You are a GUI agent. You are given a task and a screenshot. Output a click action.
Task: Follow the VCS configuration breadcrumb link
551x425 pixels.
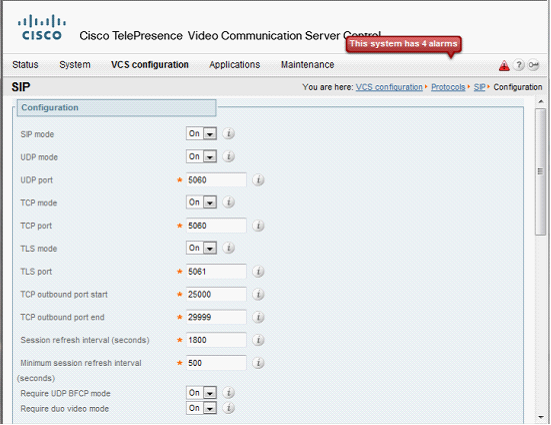389,87
